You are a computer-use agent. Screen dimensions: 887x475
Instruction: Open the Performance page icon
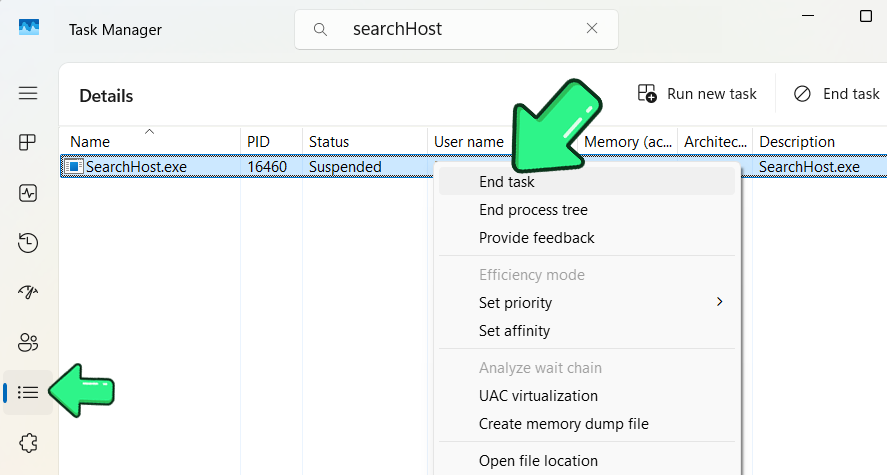point(28,193)
